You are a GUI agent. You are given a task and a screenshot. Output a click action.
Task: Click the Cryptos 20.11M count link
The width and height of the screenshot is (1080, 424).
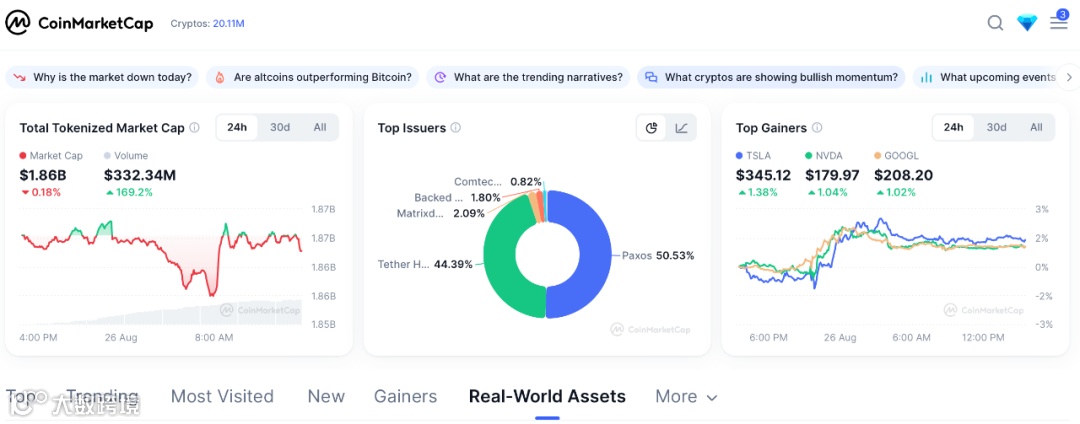coord(207,23)
